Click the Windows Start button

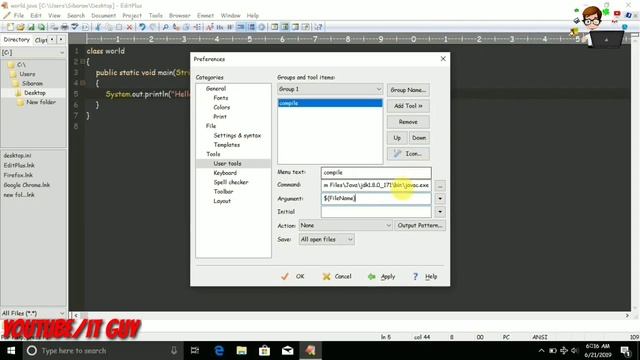(x=11, y=350)
